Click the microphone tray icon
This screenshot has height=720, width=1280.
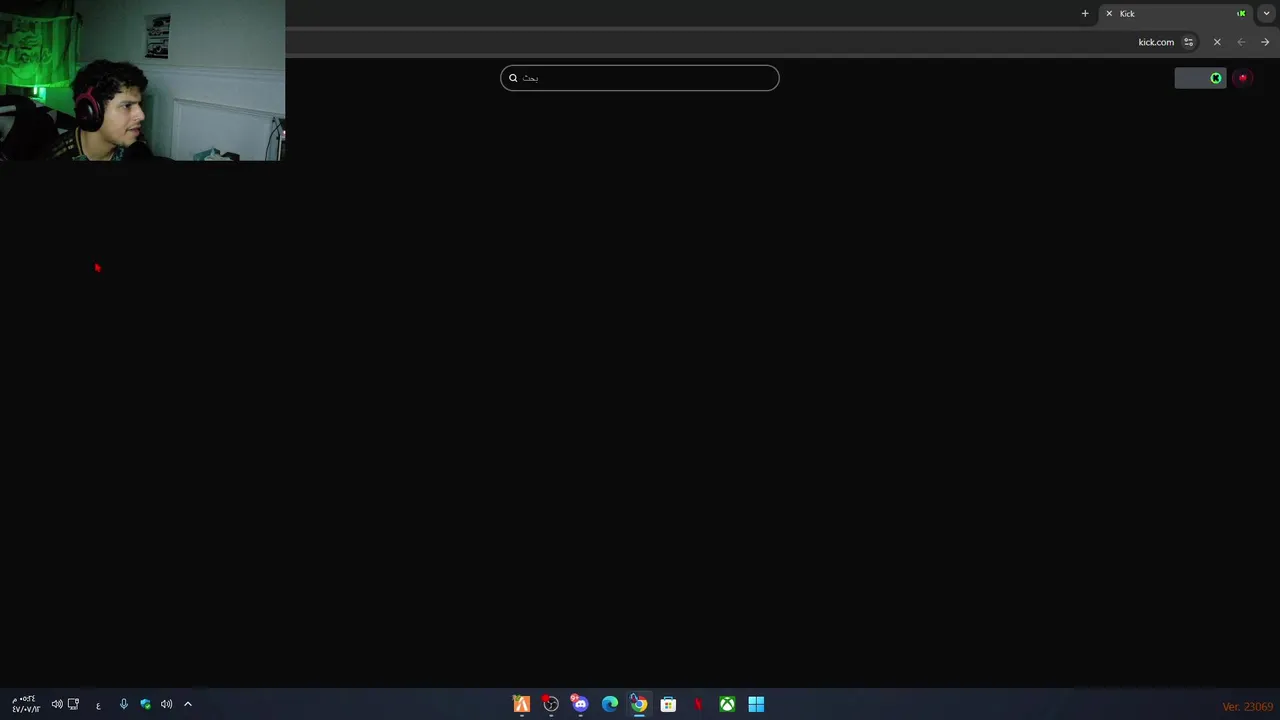(x=123, y=704)
